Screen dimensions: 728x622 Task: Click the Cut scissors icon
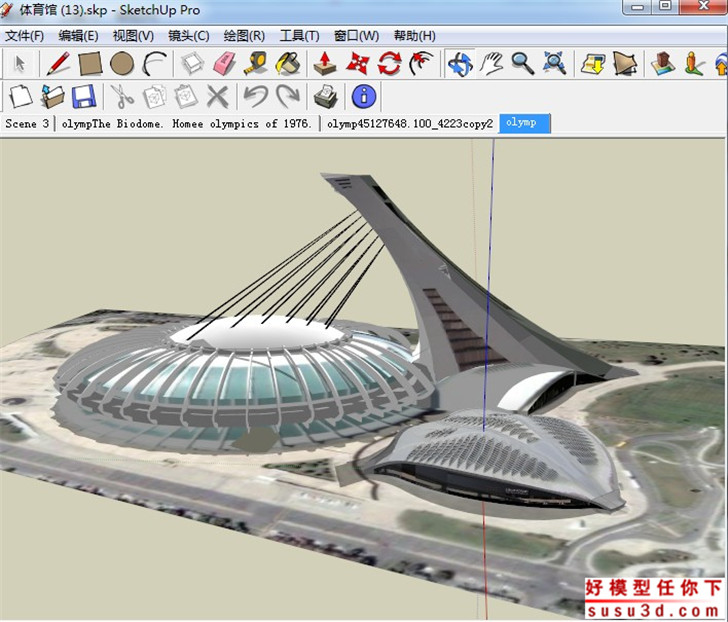tap(122, 97)
